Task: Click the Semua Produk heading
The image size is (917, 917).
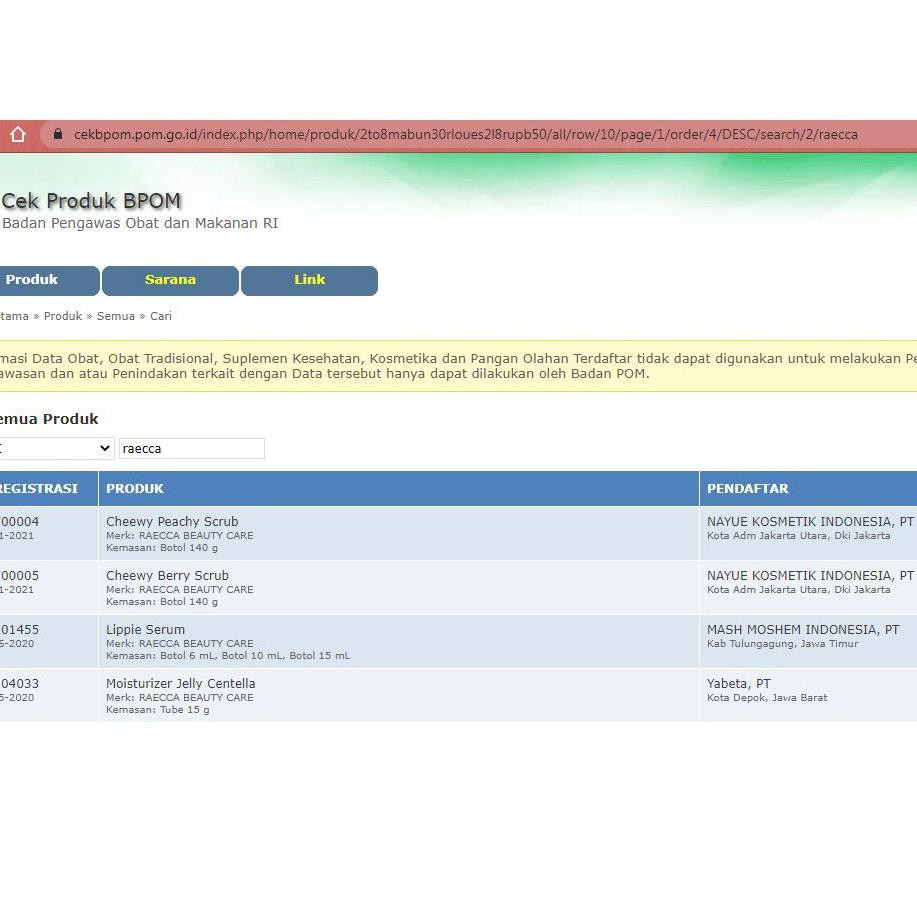Action: (49, 419)
